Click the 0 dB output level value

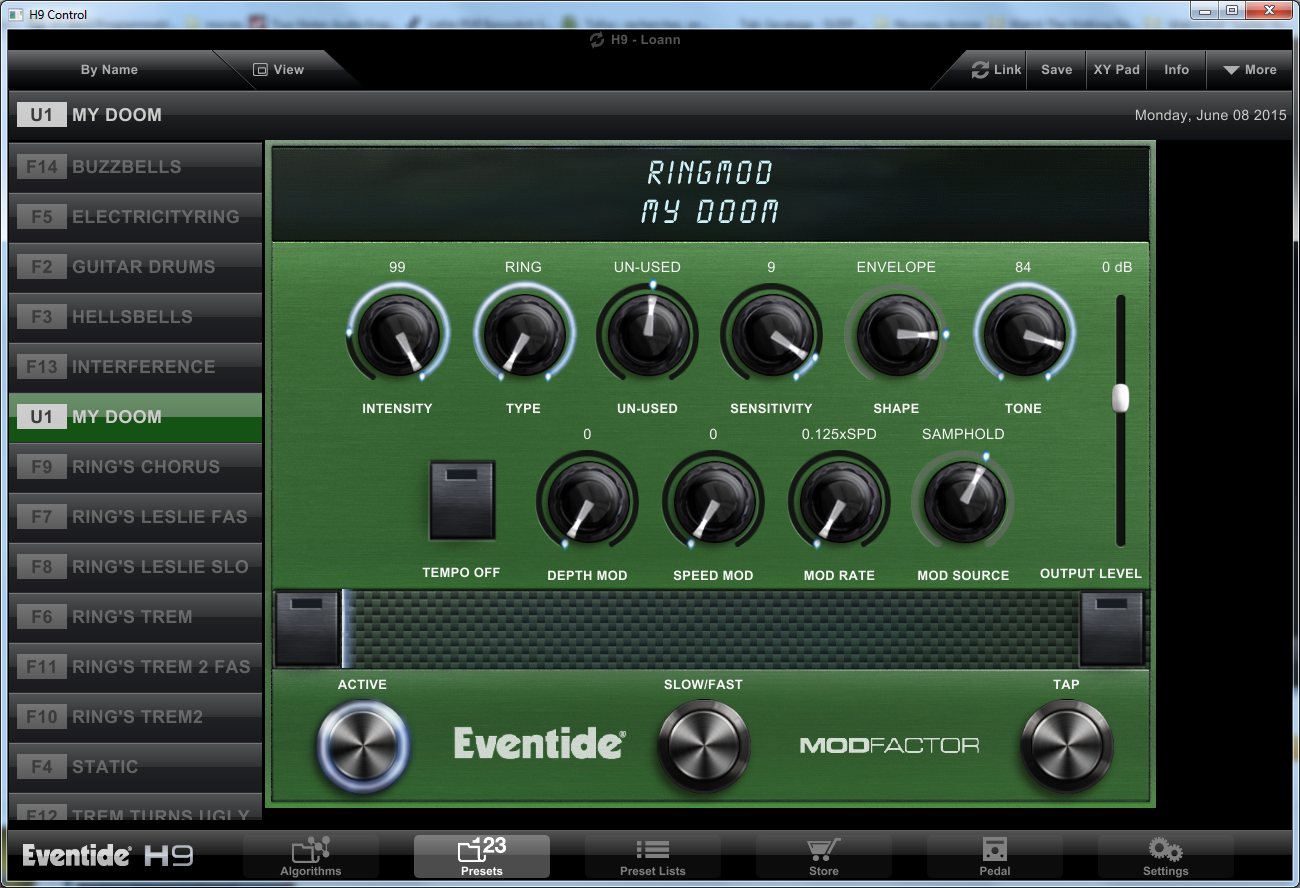tap(1117, 267)
